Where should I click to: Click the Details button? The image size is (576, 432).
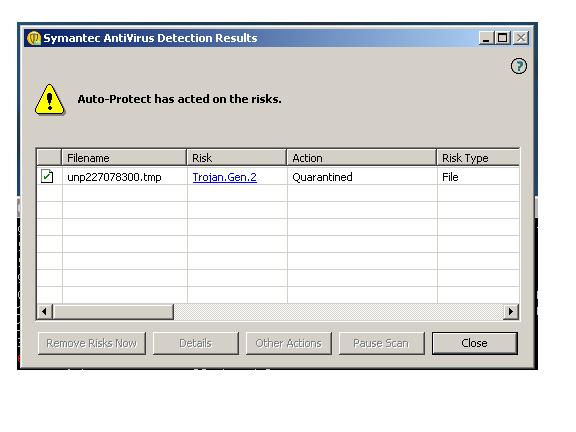click(195, 343)
